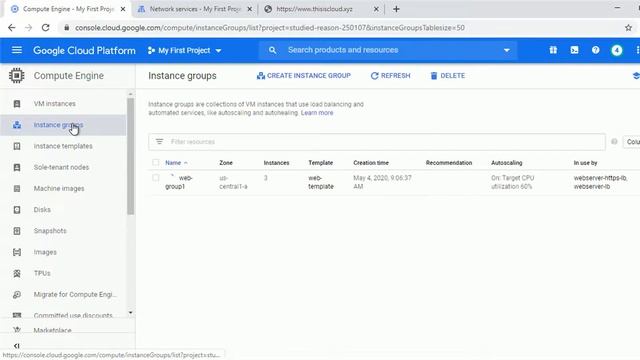Viewport: 640px width, 360px height.
Task: Focus the Filter resources input field
Action: pyautogui.click(x=376, y=142)
